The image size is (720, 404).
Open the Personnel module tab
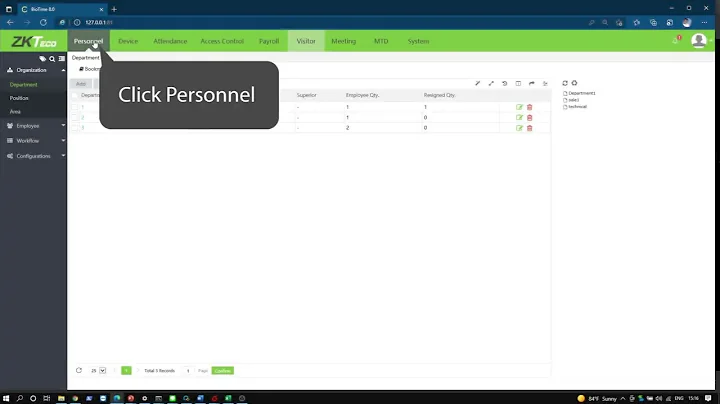[x=88, y=41]
